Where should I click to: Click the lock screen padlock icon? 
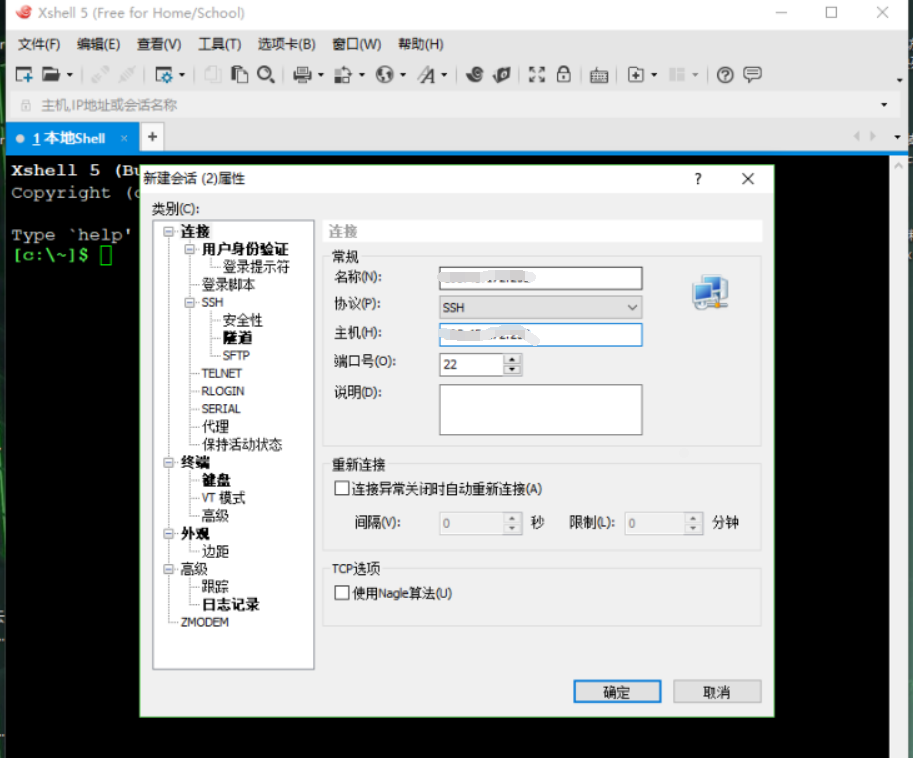tap(563, 74)
